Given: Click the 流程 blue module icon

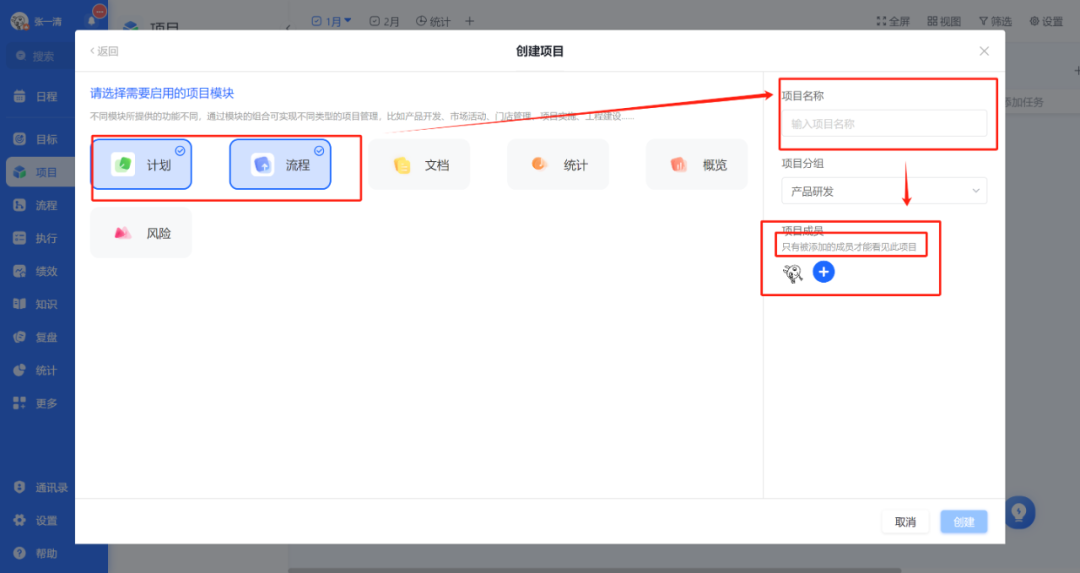Looking at the screenshot, I should click(262, 165).
